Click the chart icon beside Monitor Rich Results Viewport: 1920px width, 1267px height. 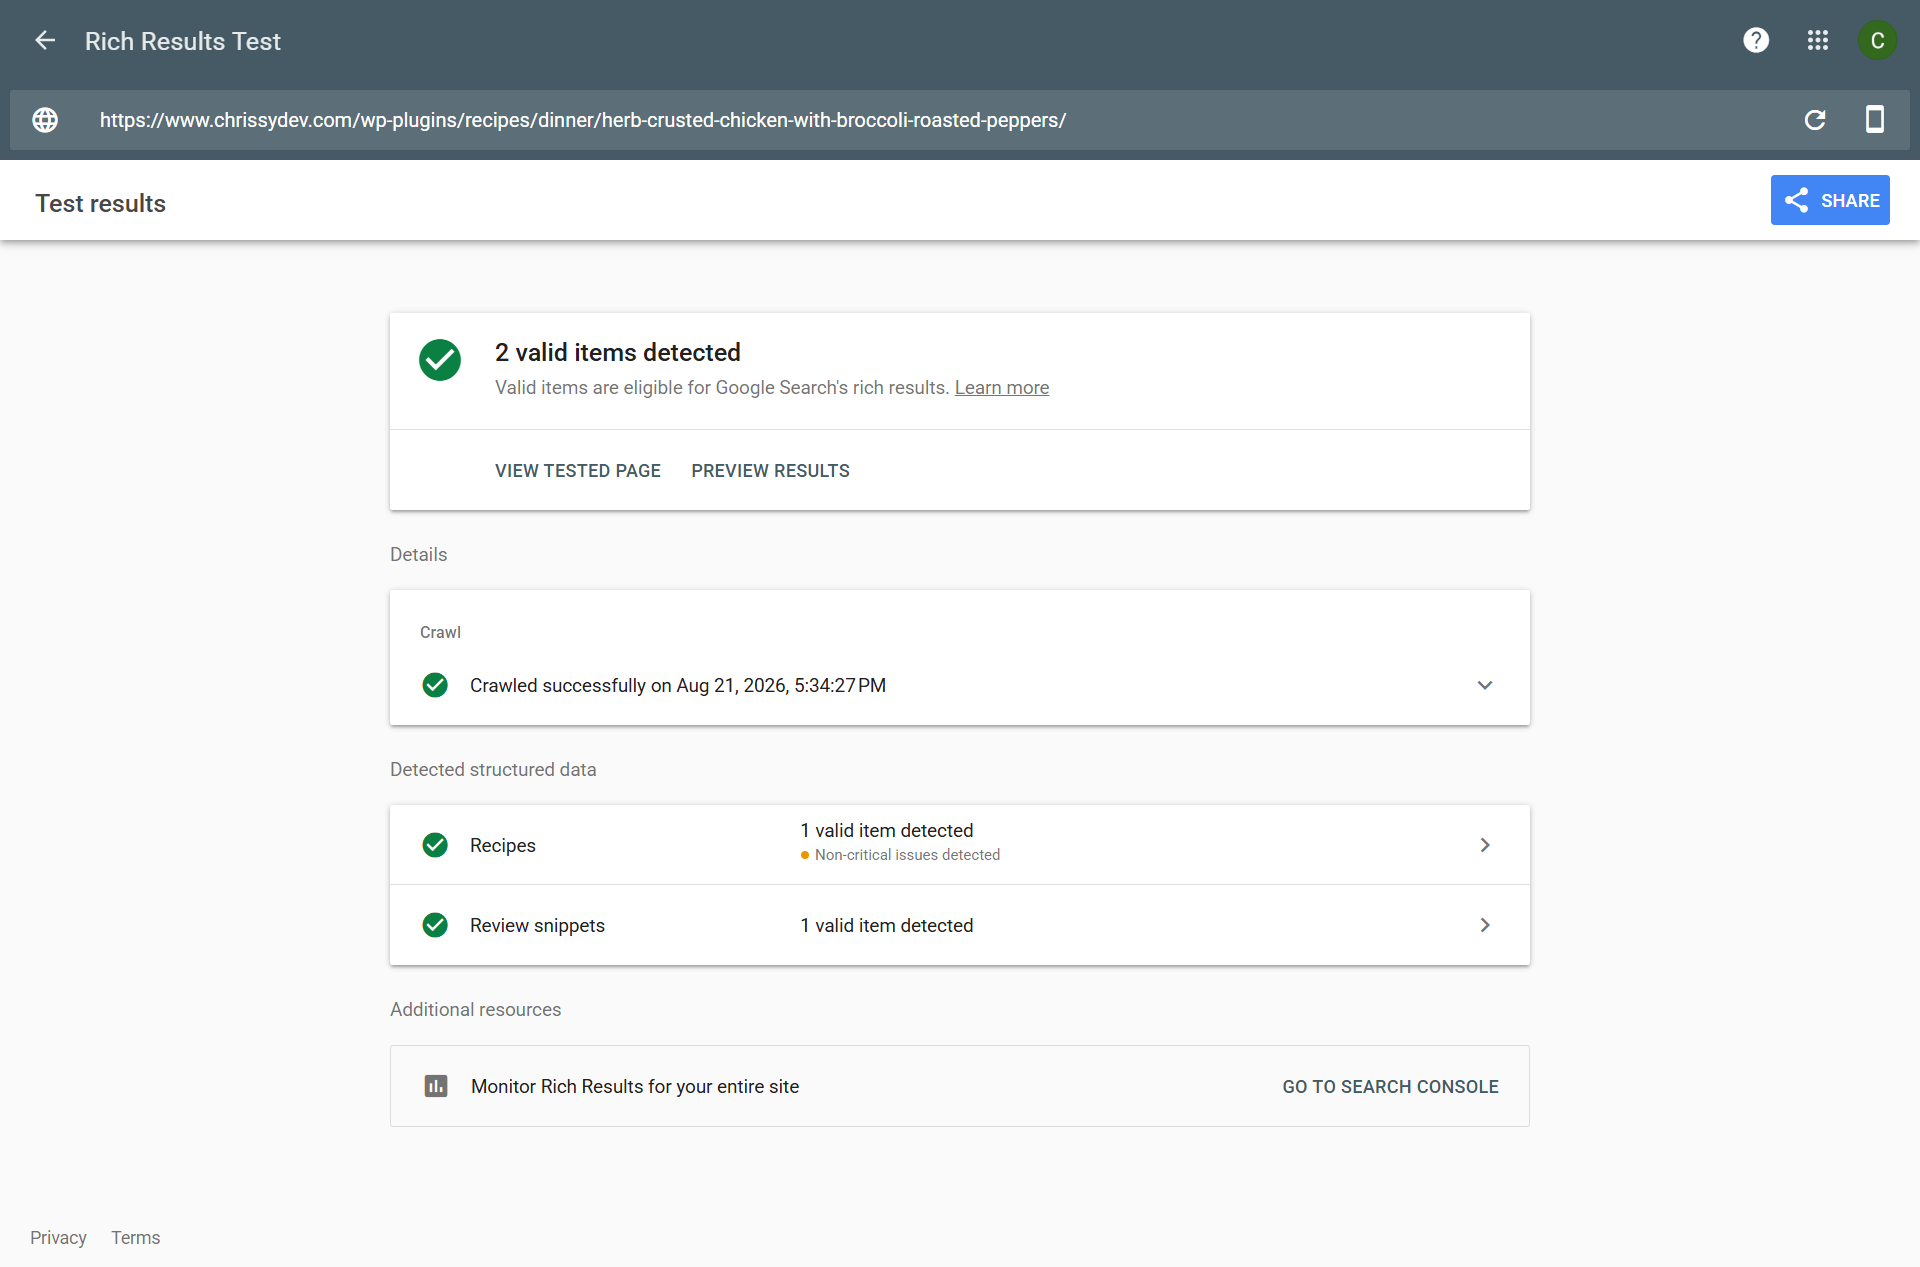(x=436, y=1086)
